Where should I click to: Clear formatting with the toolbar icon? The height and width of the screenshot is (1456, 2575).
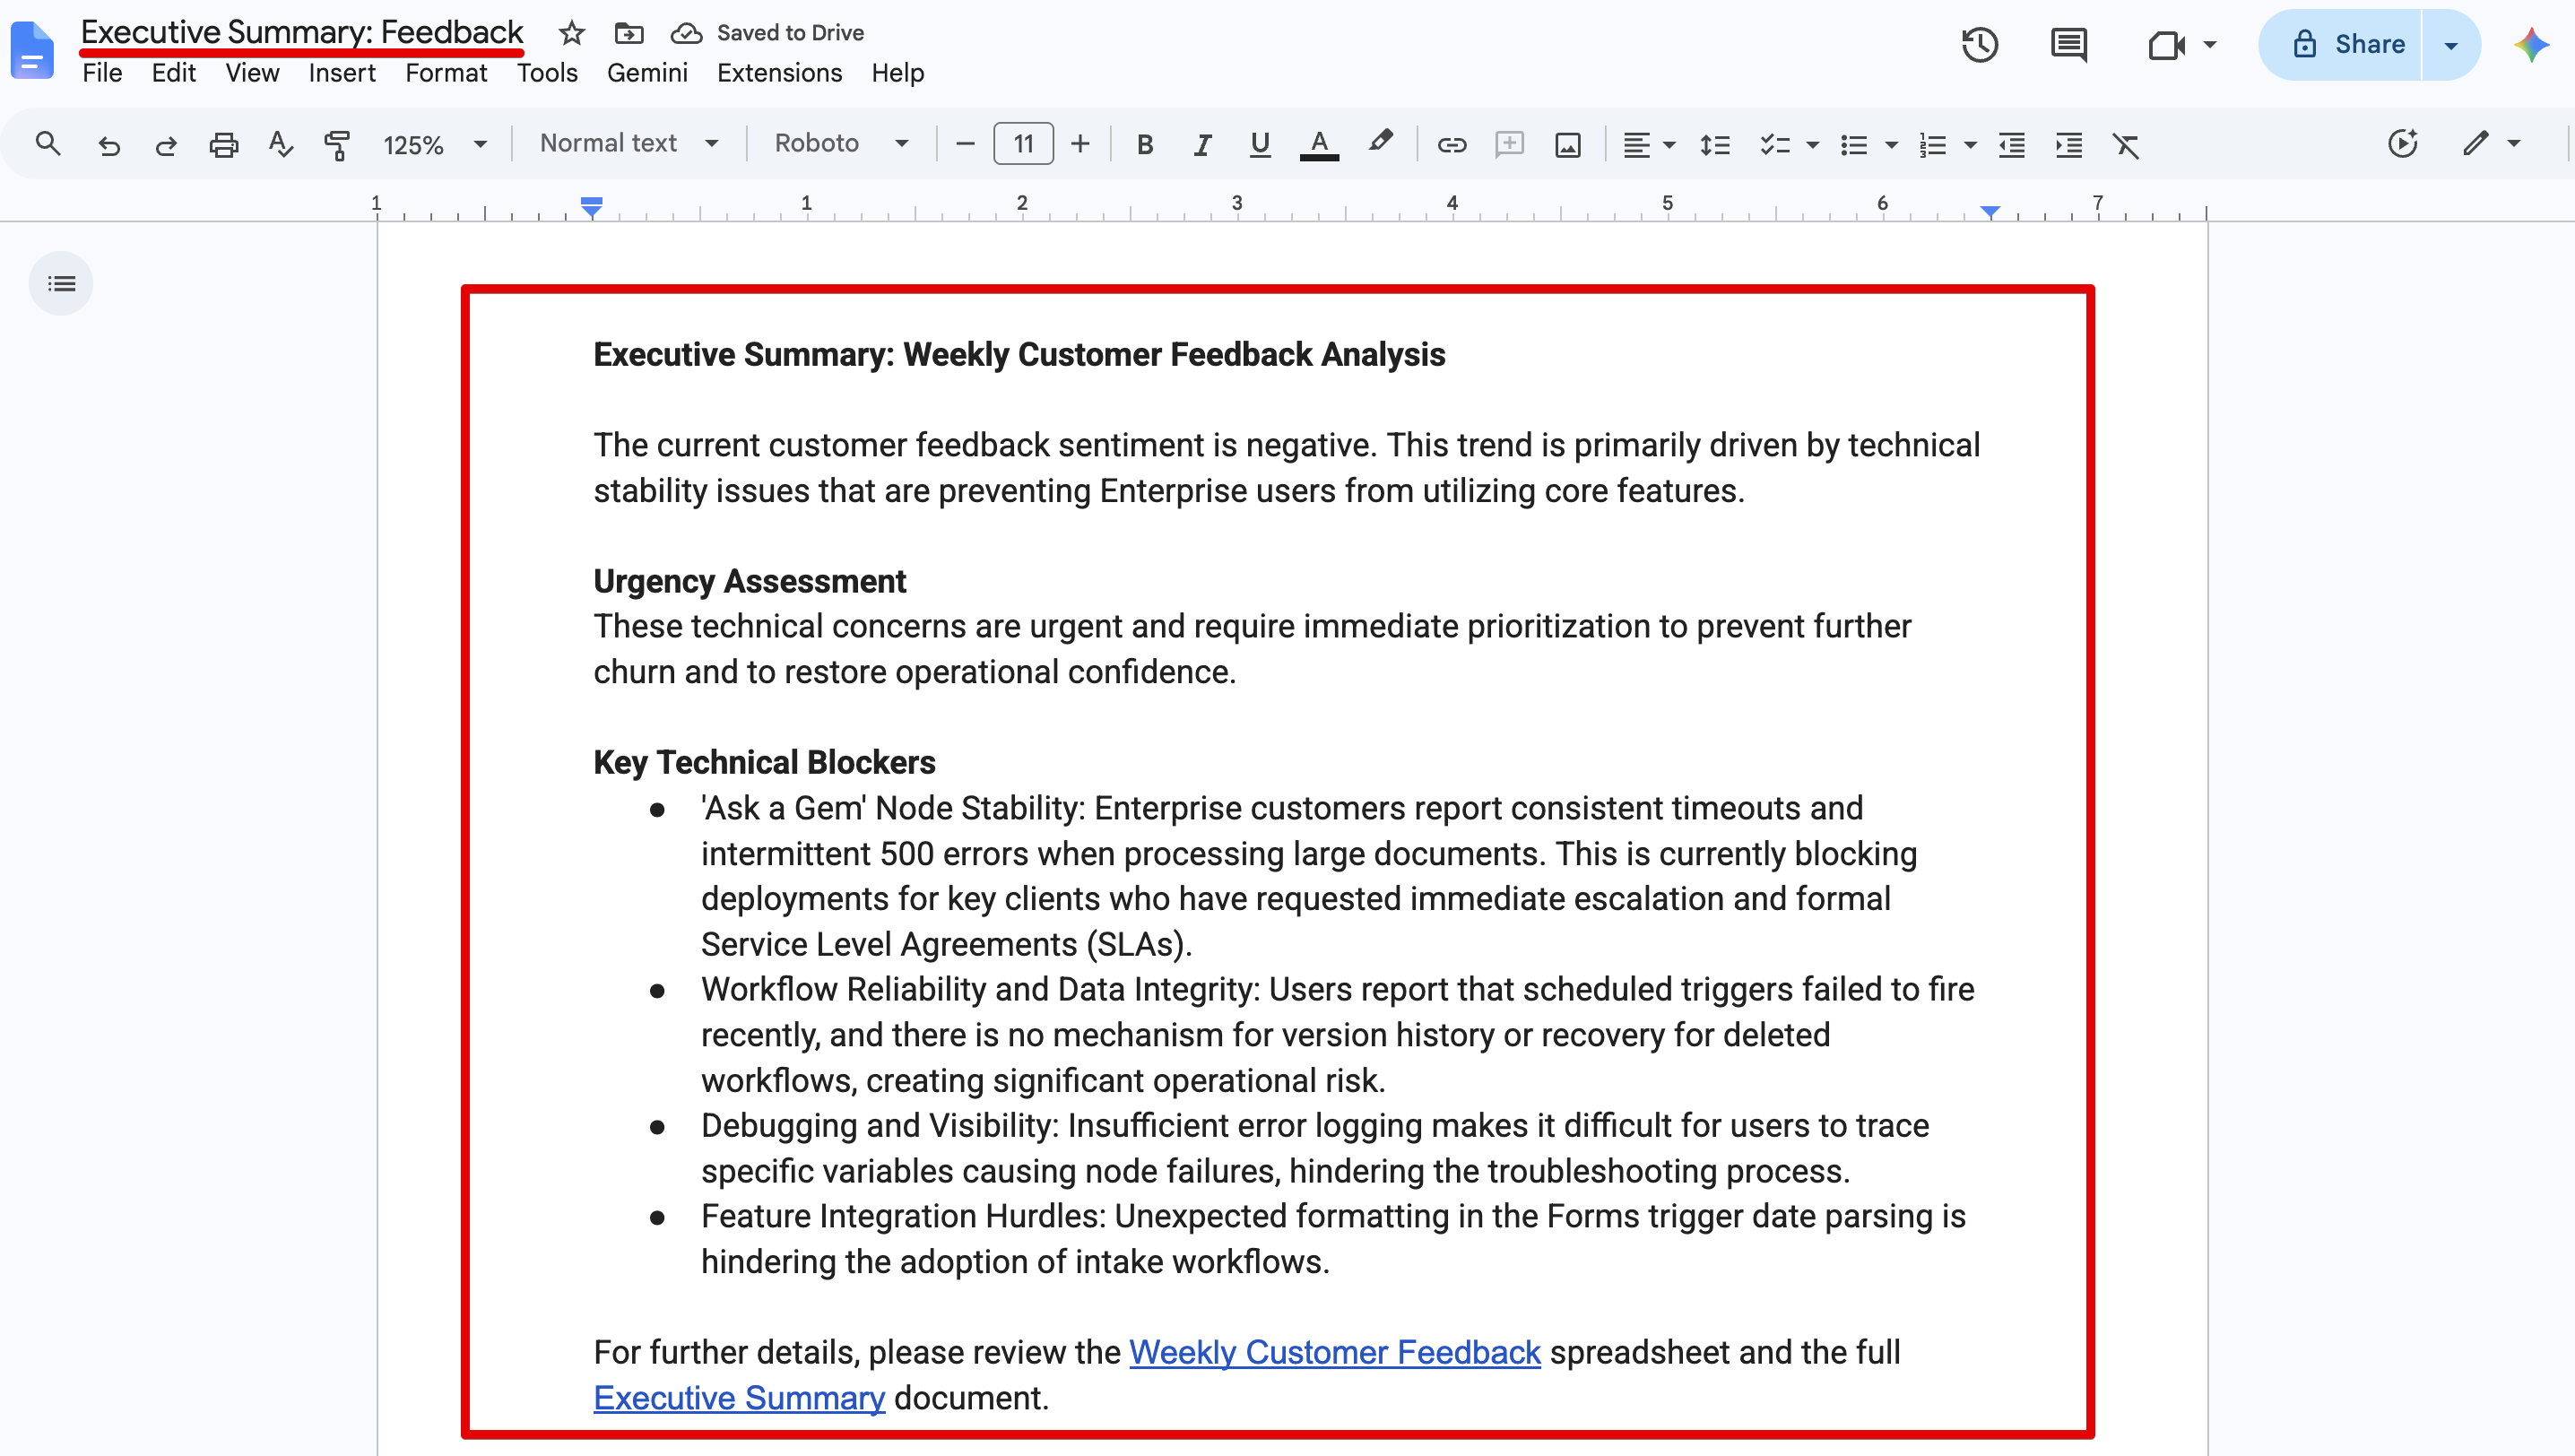click(2126, 145)
